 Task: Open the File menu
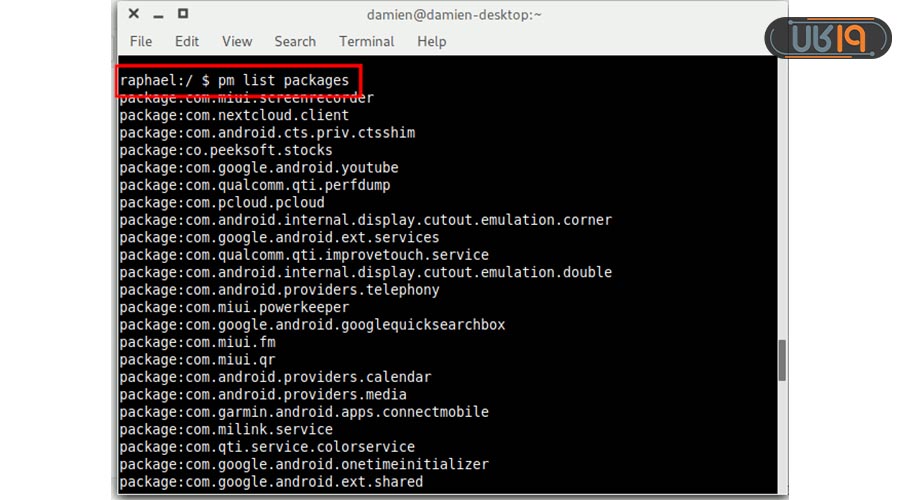tap(141, 41)
